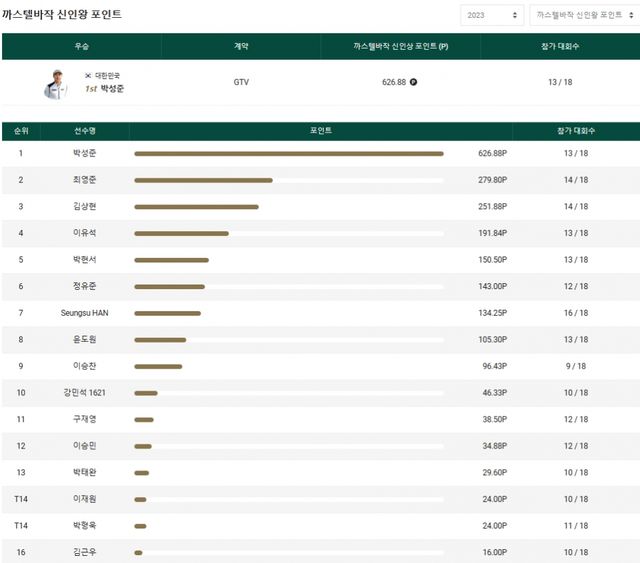Viewport: 640px width, 563px height.
Task: Click the 순위 column header
Action: pyautogui.click(x=21, y=131)
